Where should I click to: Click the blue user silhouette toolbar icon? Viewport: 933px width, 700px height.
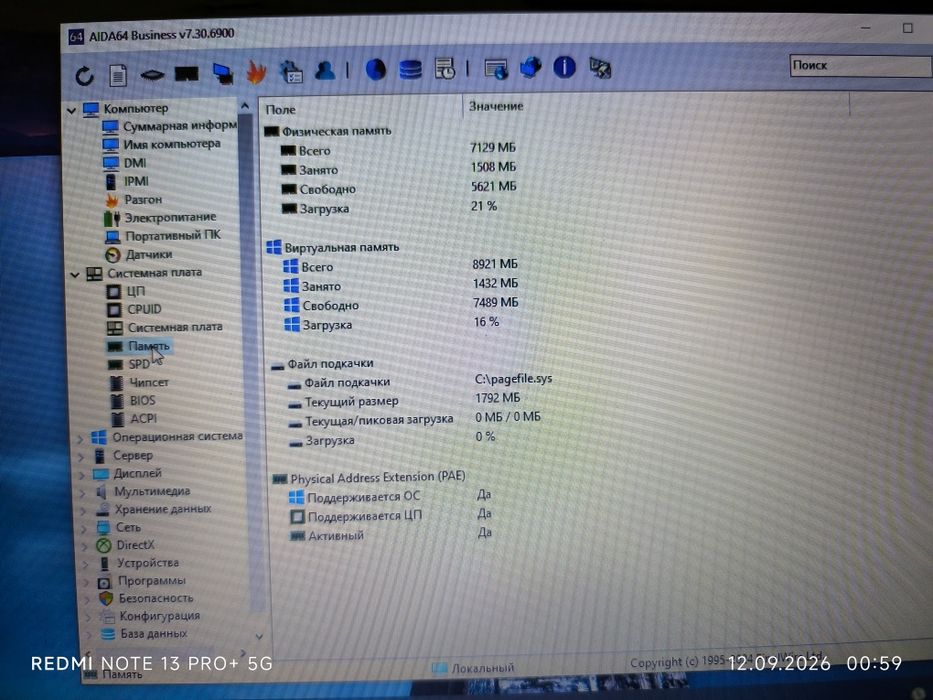tap(325, 70)
